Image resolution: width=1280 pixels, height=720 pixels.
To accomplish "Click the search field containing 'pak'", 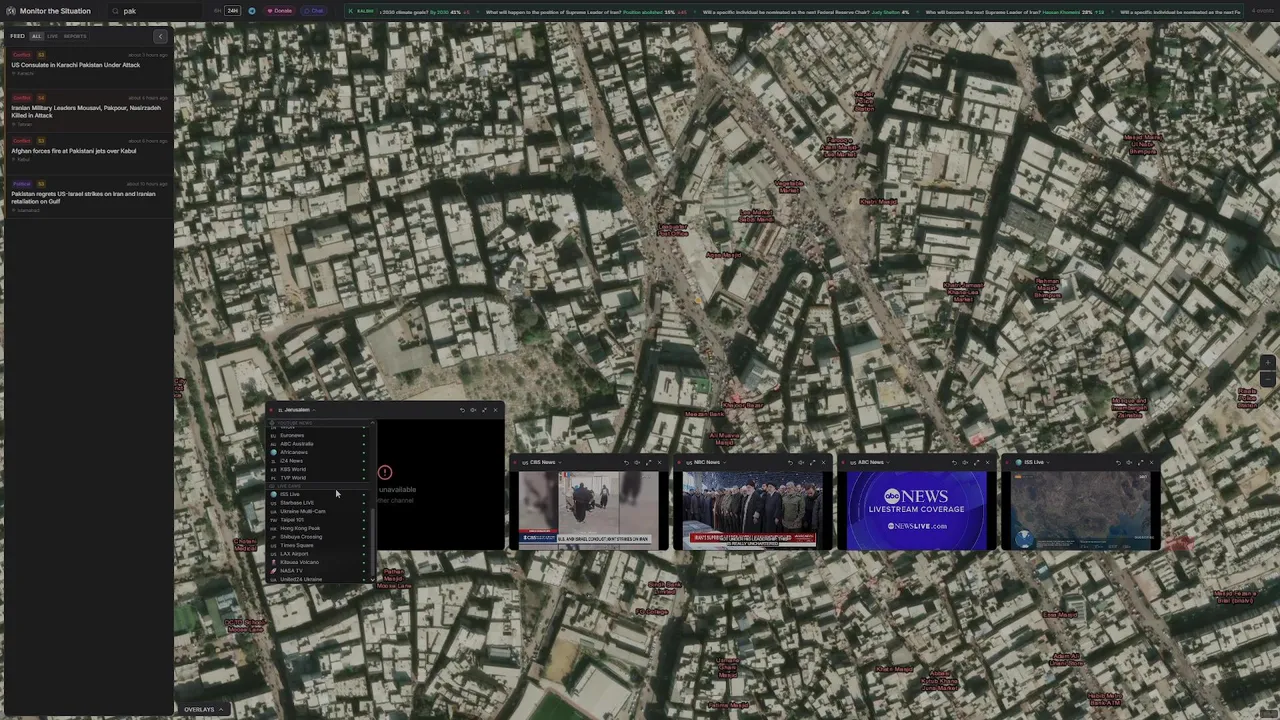I will tap(155, 11).
